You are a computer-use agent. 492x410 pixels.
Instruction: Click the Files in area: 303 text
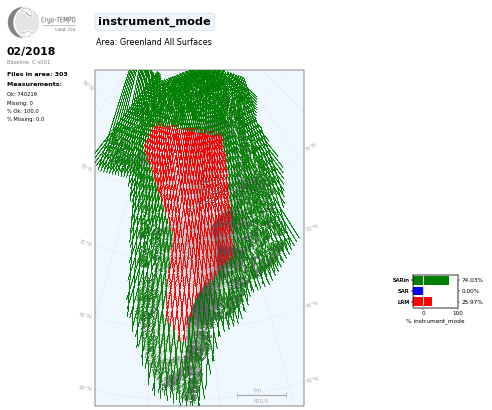tap(37, 74)
